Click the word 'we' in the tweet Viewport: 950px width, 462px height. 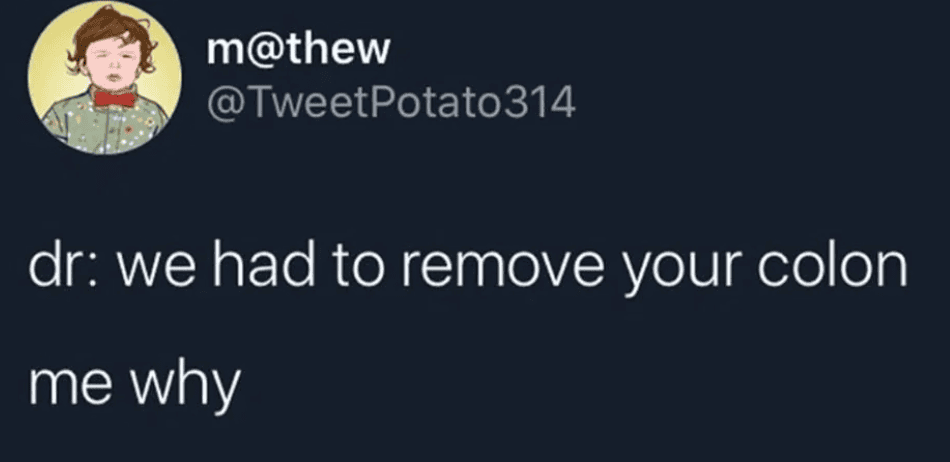(157, 271)
